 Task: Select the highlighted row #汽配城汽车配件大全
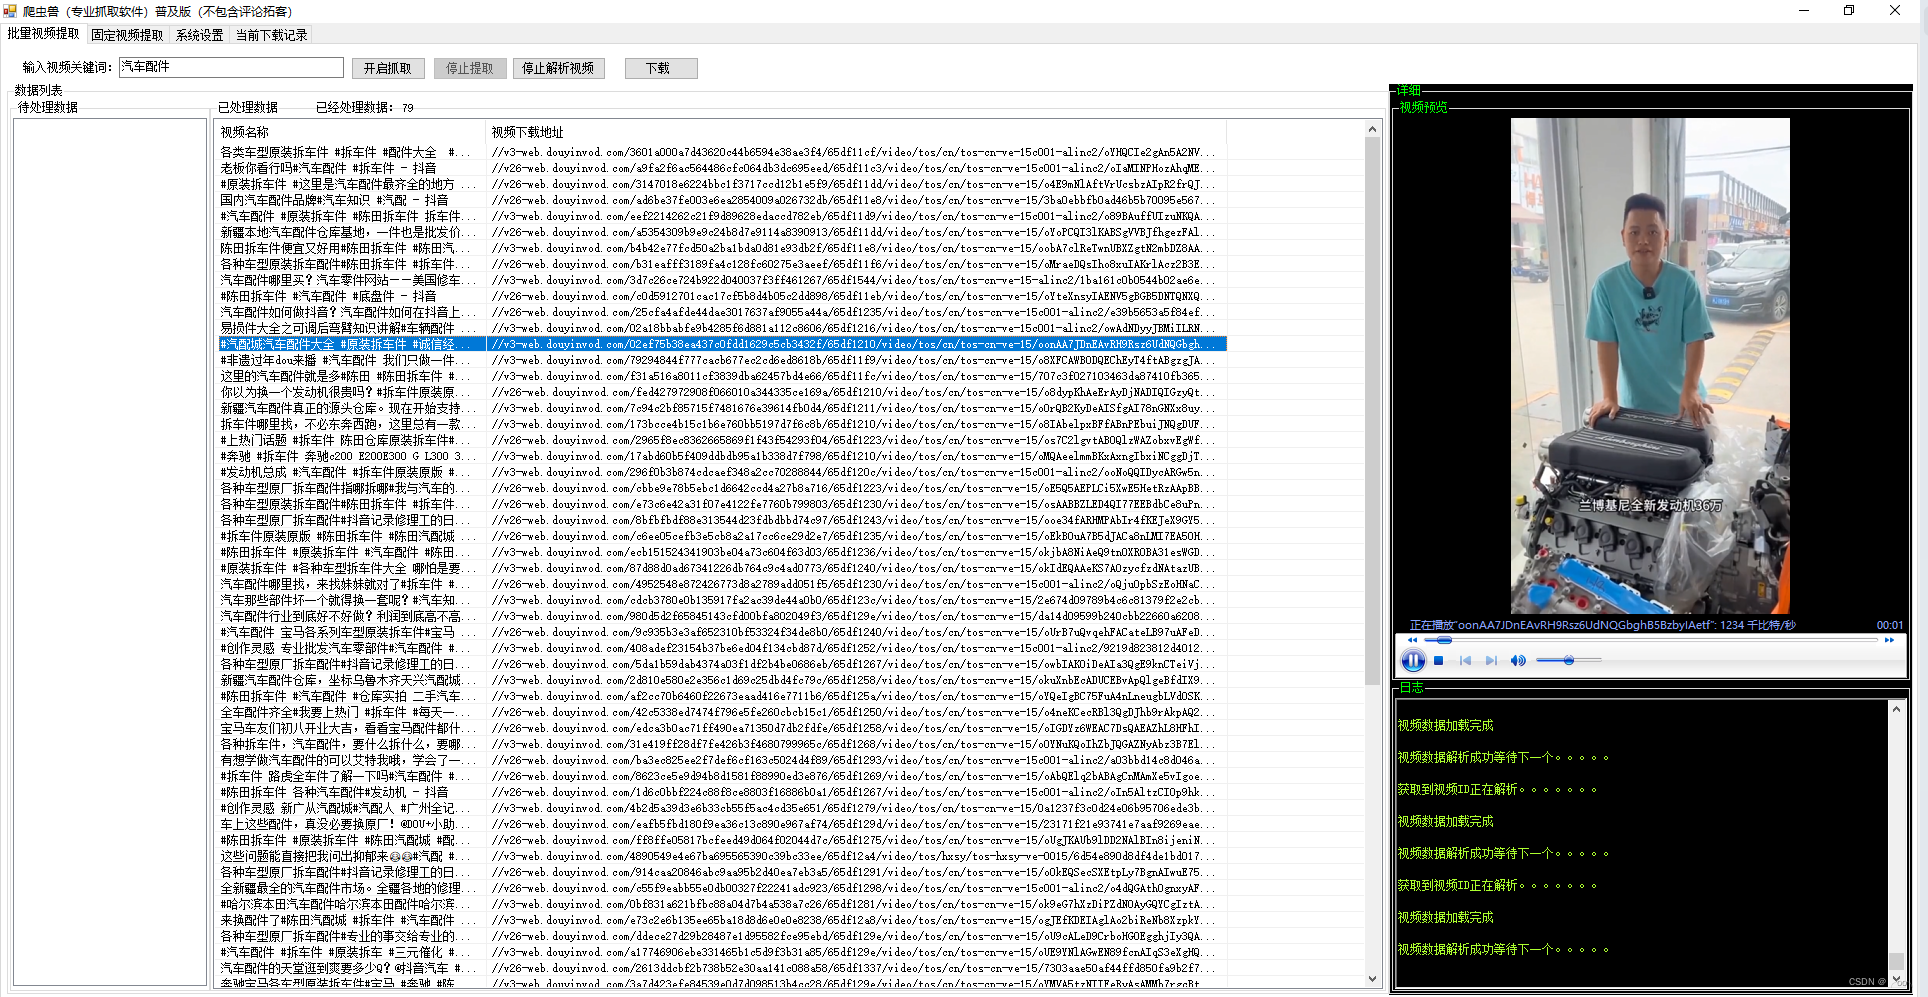pos(722,344)
